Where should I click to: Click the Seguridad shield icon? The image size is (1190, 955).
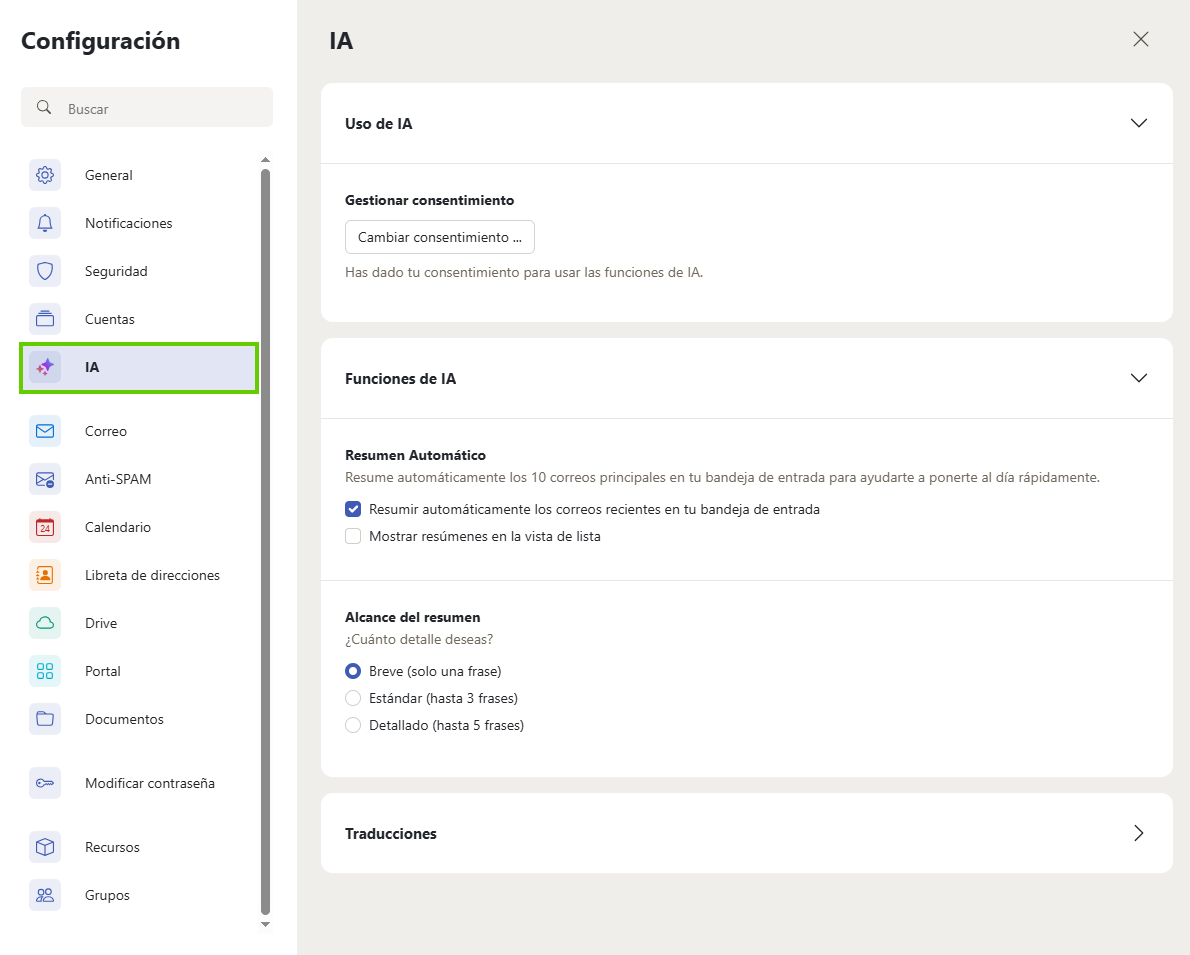45,271
